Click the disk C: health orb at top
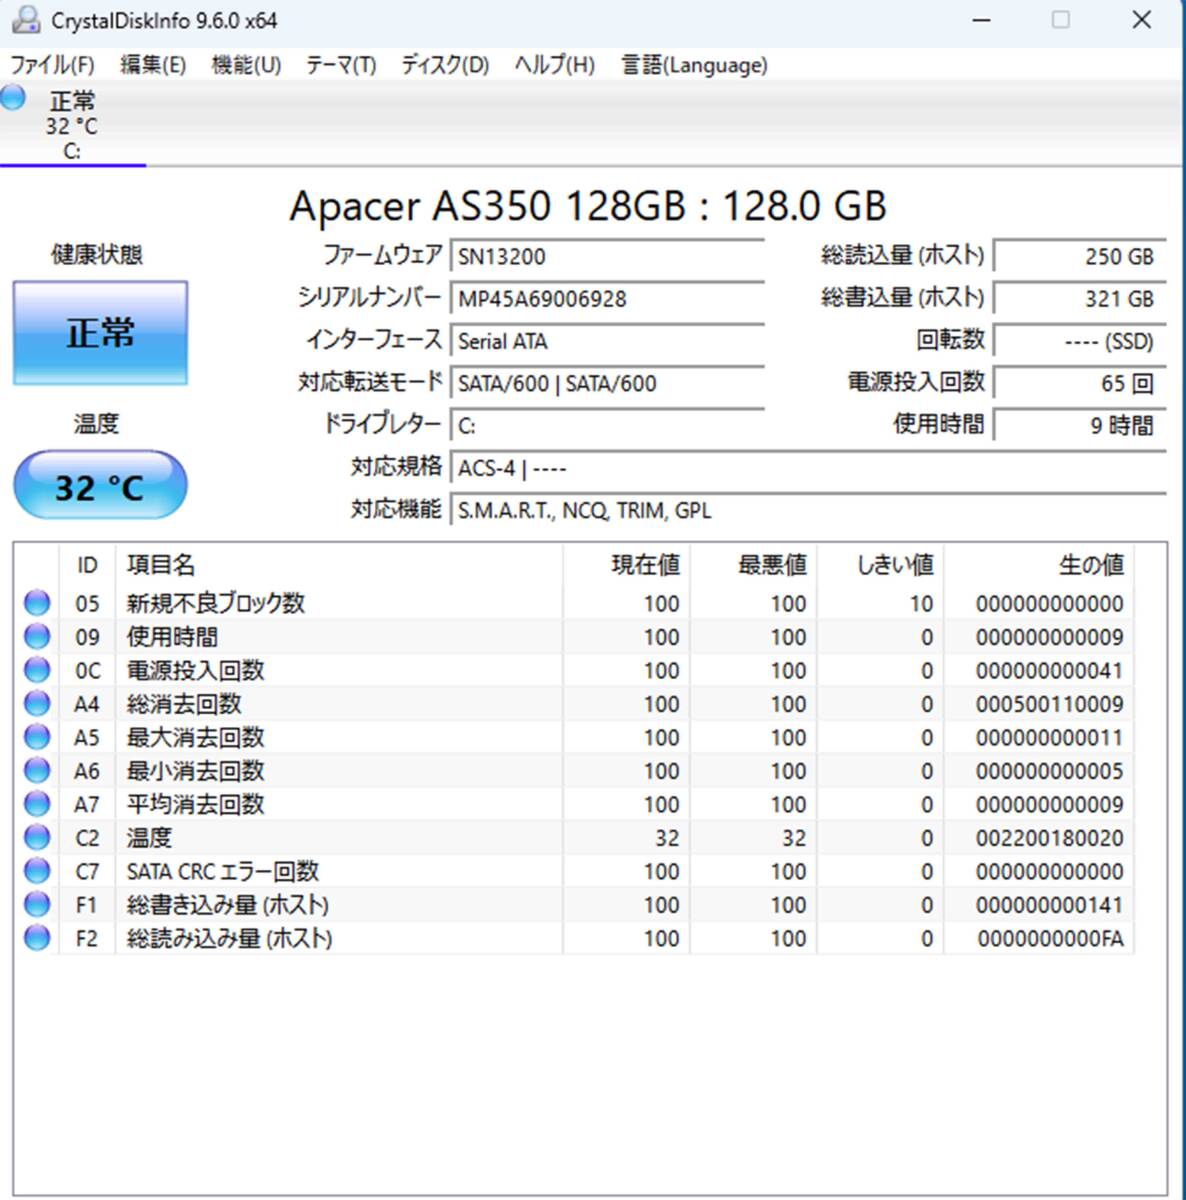Screen dimensions: 1186x1200 14,98
